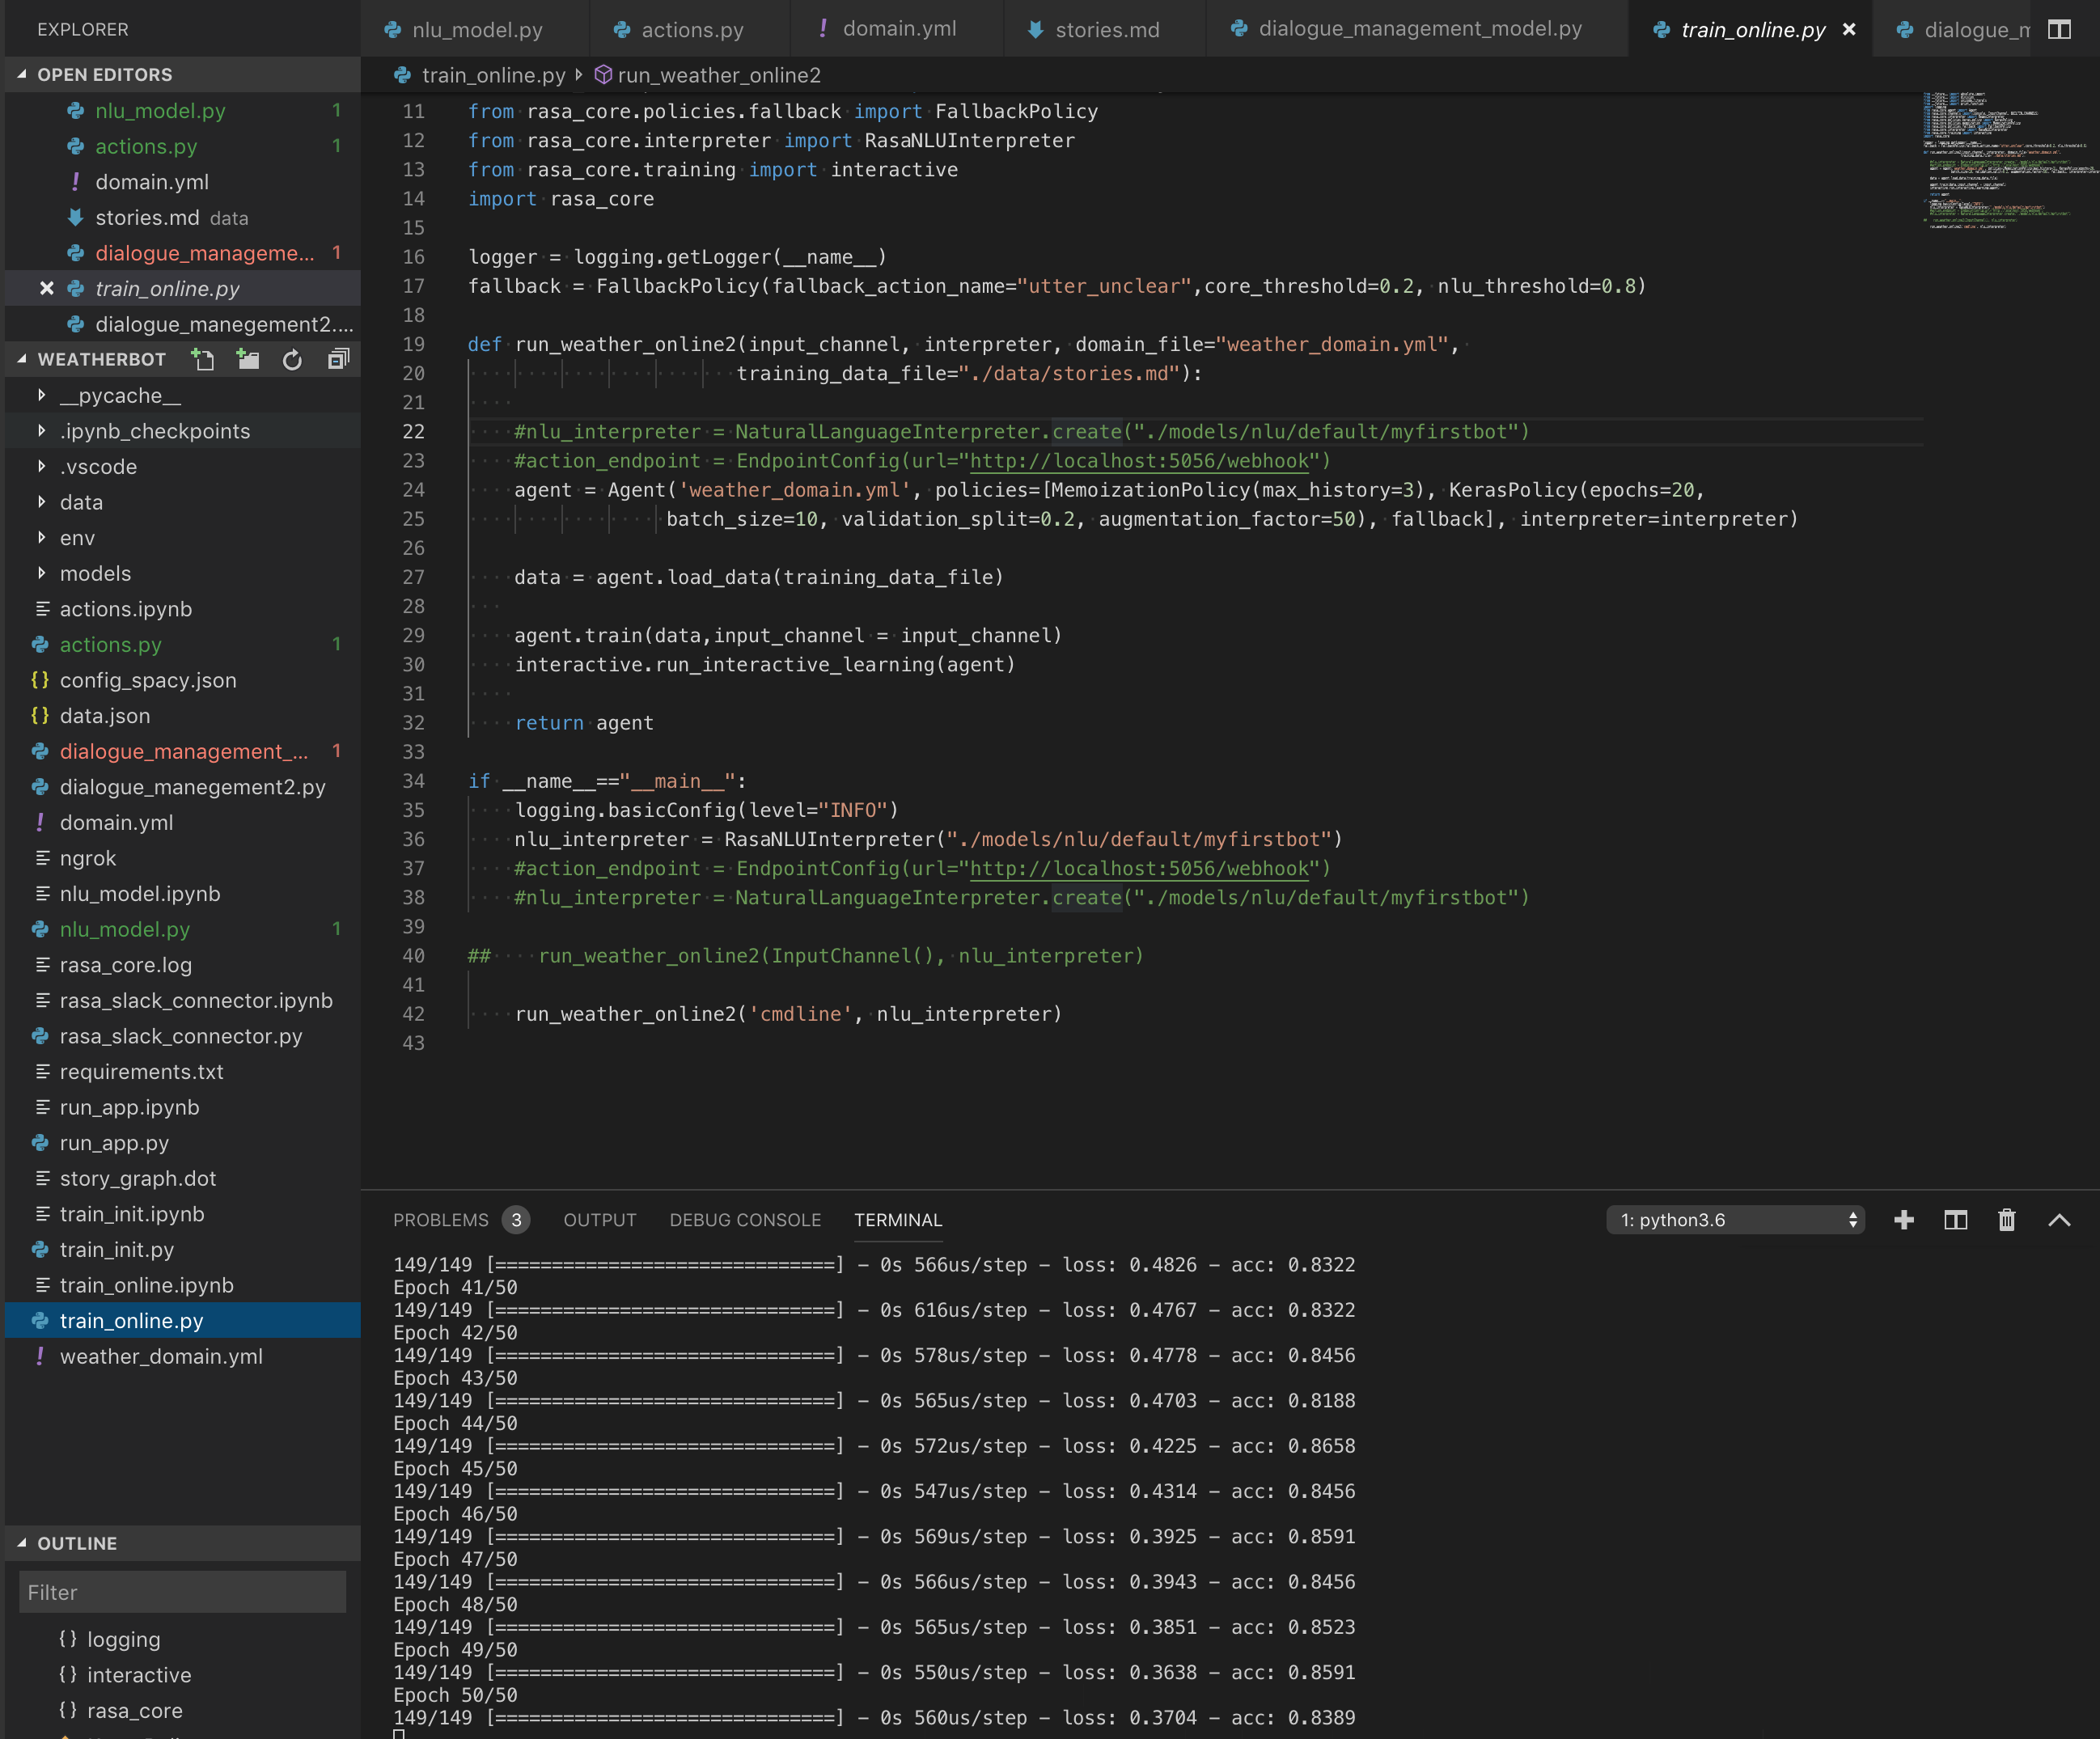Open the Debug Console tab

coord(744,1219)
